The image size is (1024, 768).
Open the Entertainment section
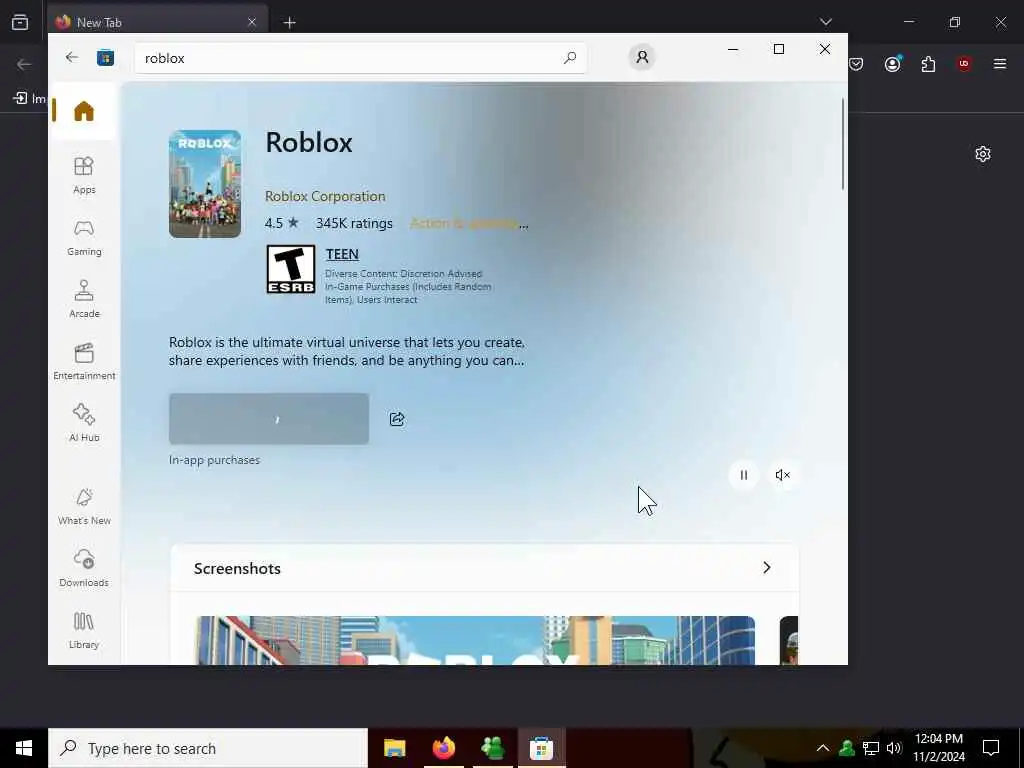84,361
